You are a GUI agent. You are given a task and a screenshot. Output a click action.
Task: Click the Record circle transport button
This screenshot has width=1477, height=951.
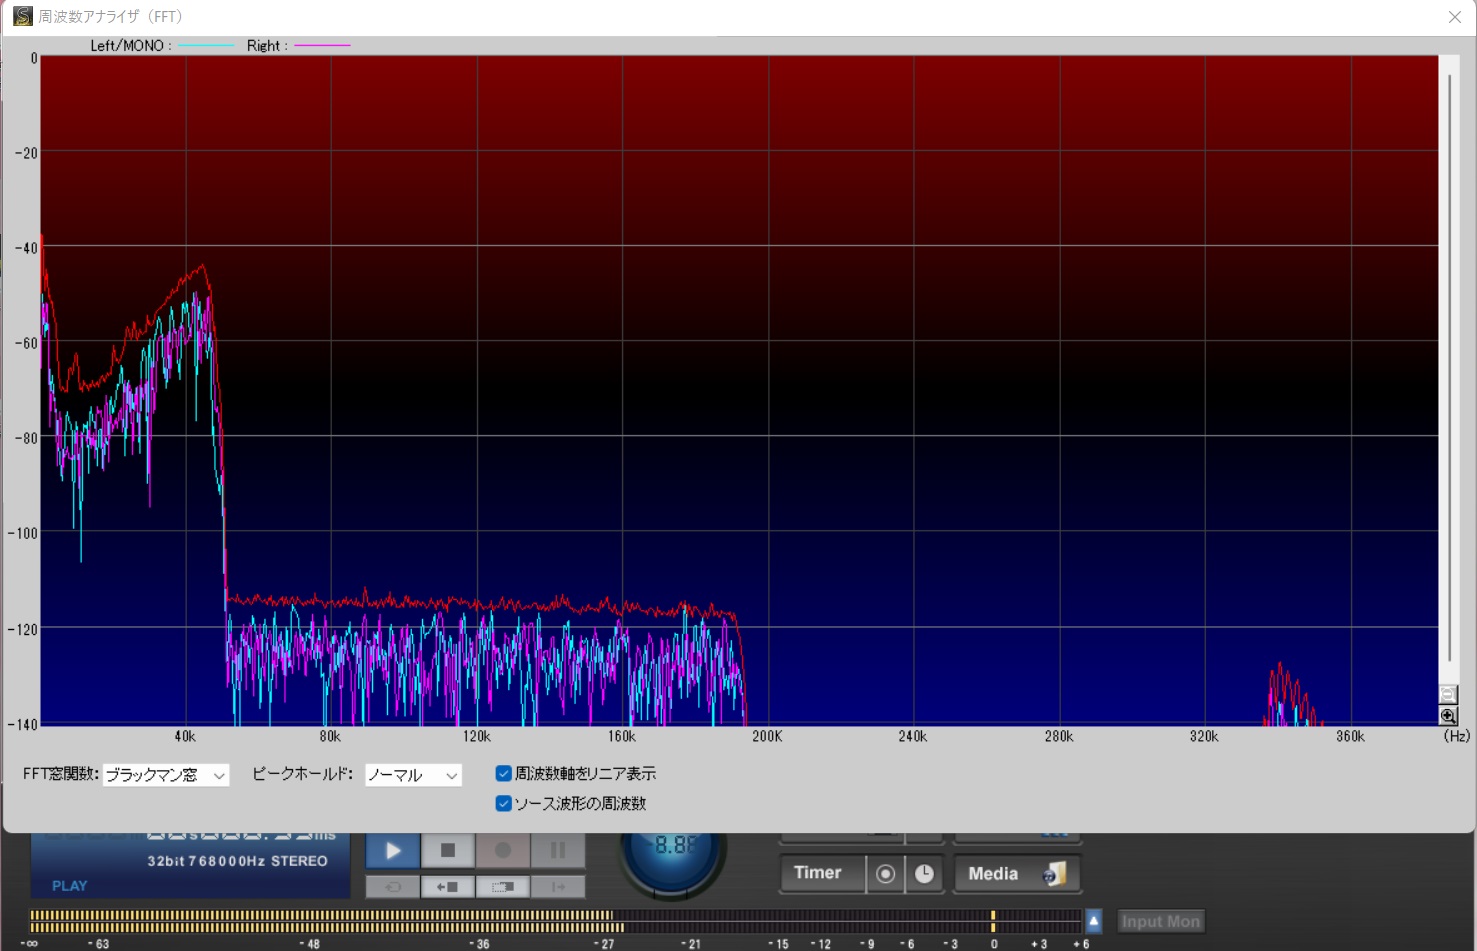click(x=503, y=851)
